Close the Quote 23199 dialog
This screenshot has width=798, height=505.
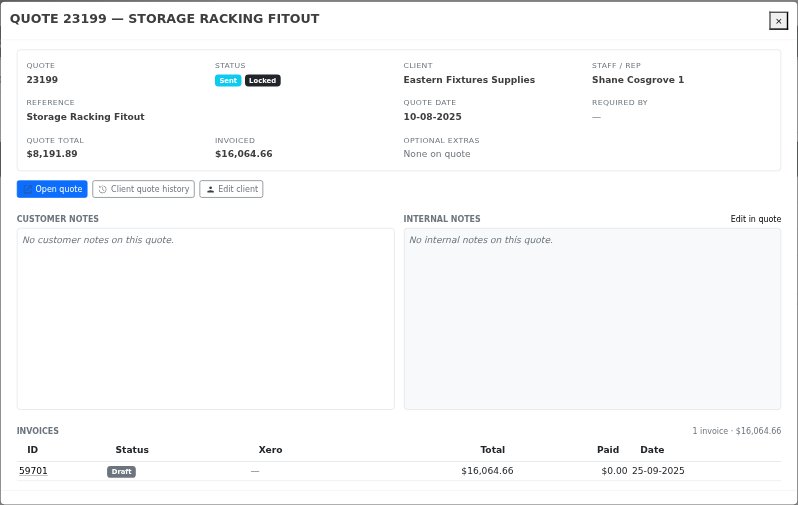(778, 21)
